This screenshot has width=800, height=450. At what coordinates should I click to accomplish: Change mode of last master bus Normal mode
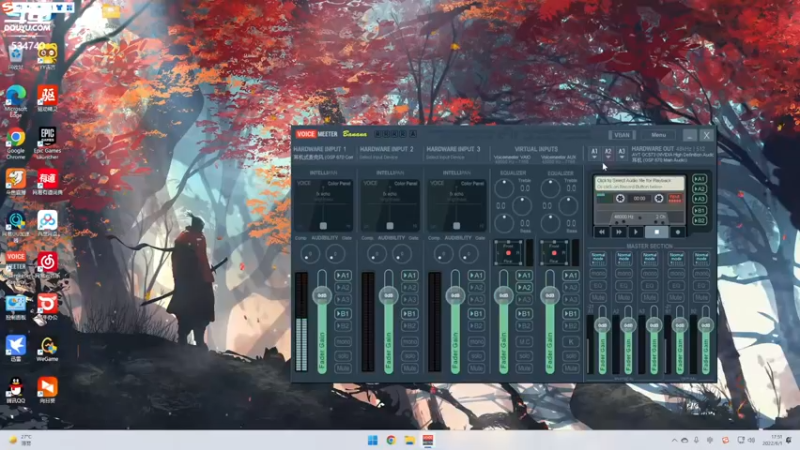pyautogui.click(x=702, y=258)
